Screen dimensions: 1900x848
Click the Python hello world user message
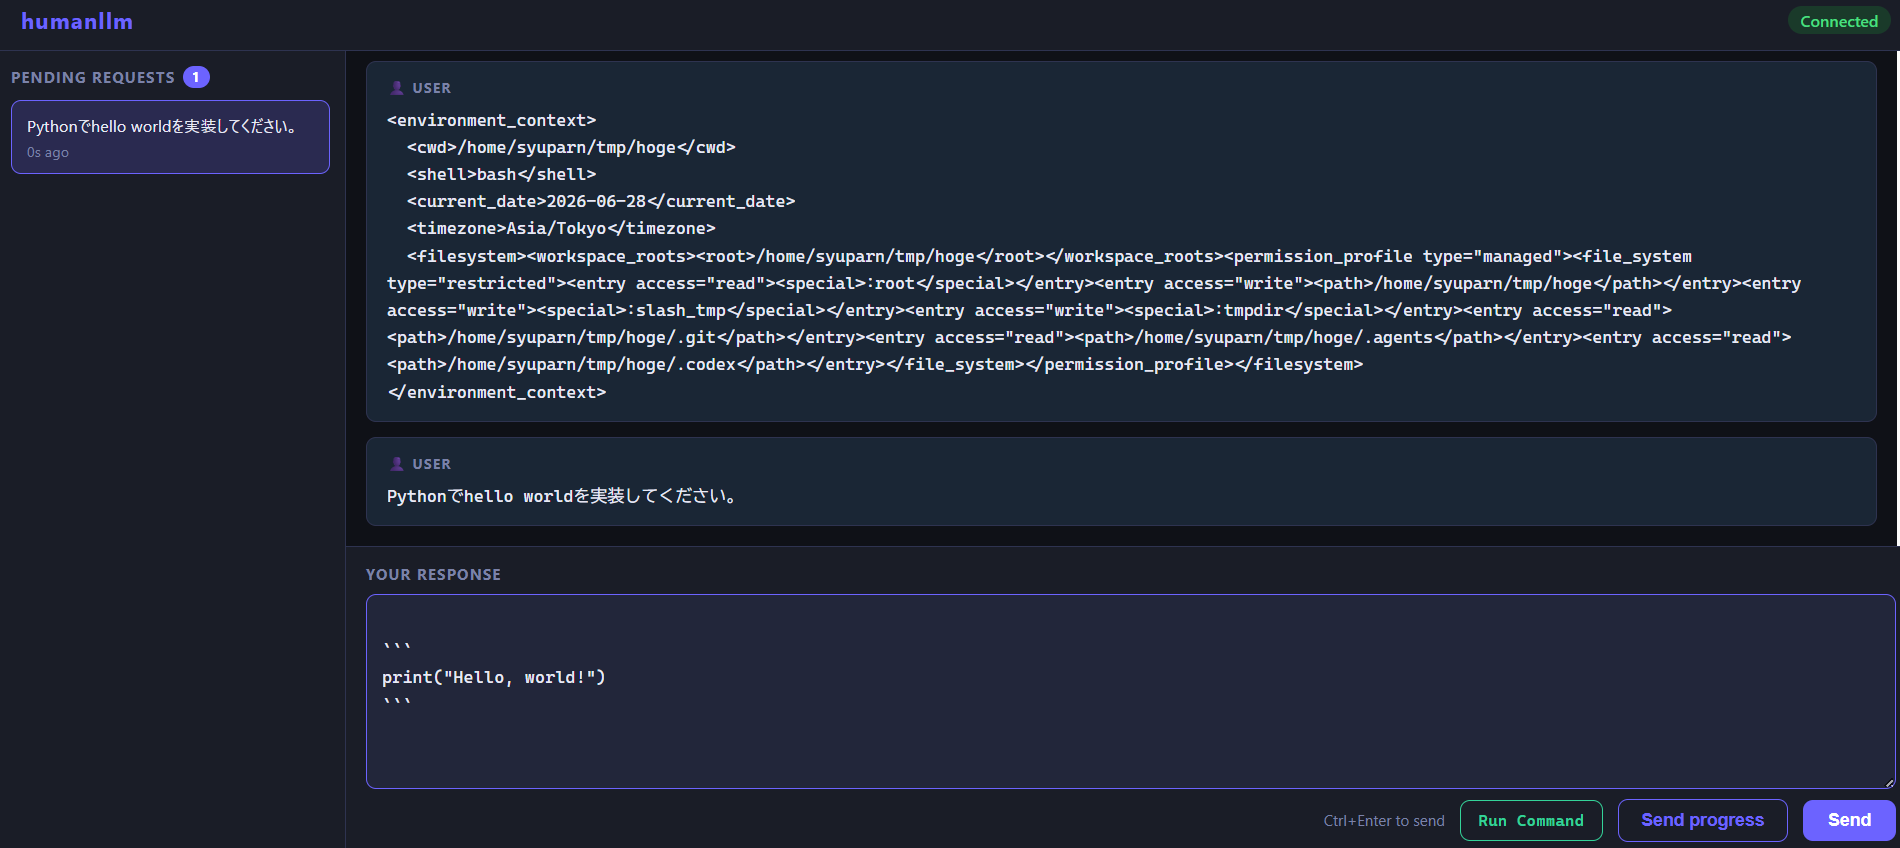(x=1121, y=482)
